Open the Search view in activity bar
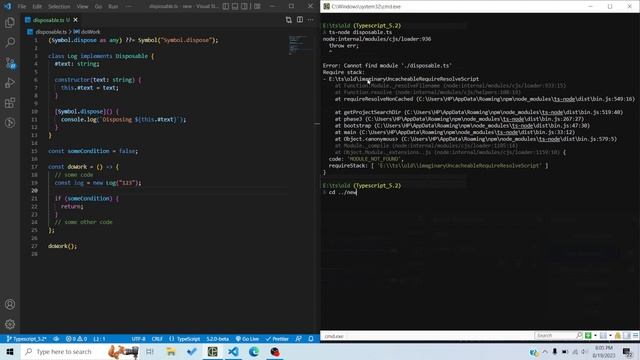The height and width of the screenshot is (360, 640). (10, 42)
